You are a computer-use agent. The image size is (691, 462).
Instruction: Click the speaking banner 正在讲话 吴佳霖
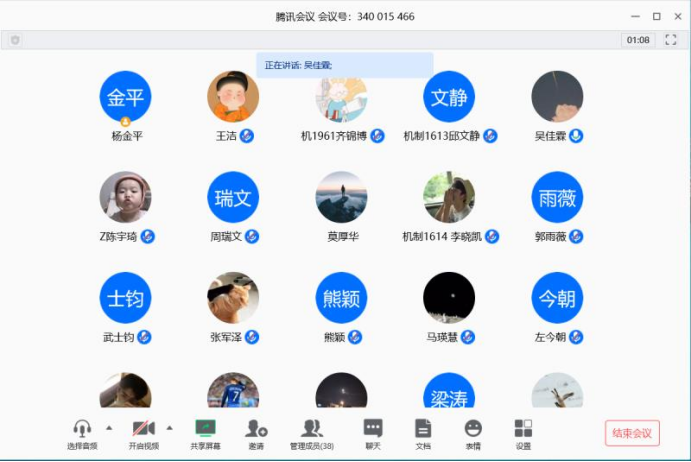345,65
